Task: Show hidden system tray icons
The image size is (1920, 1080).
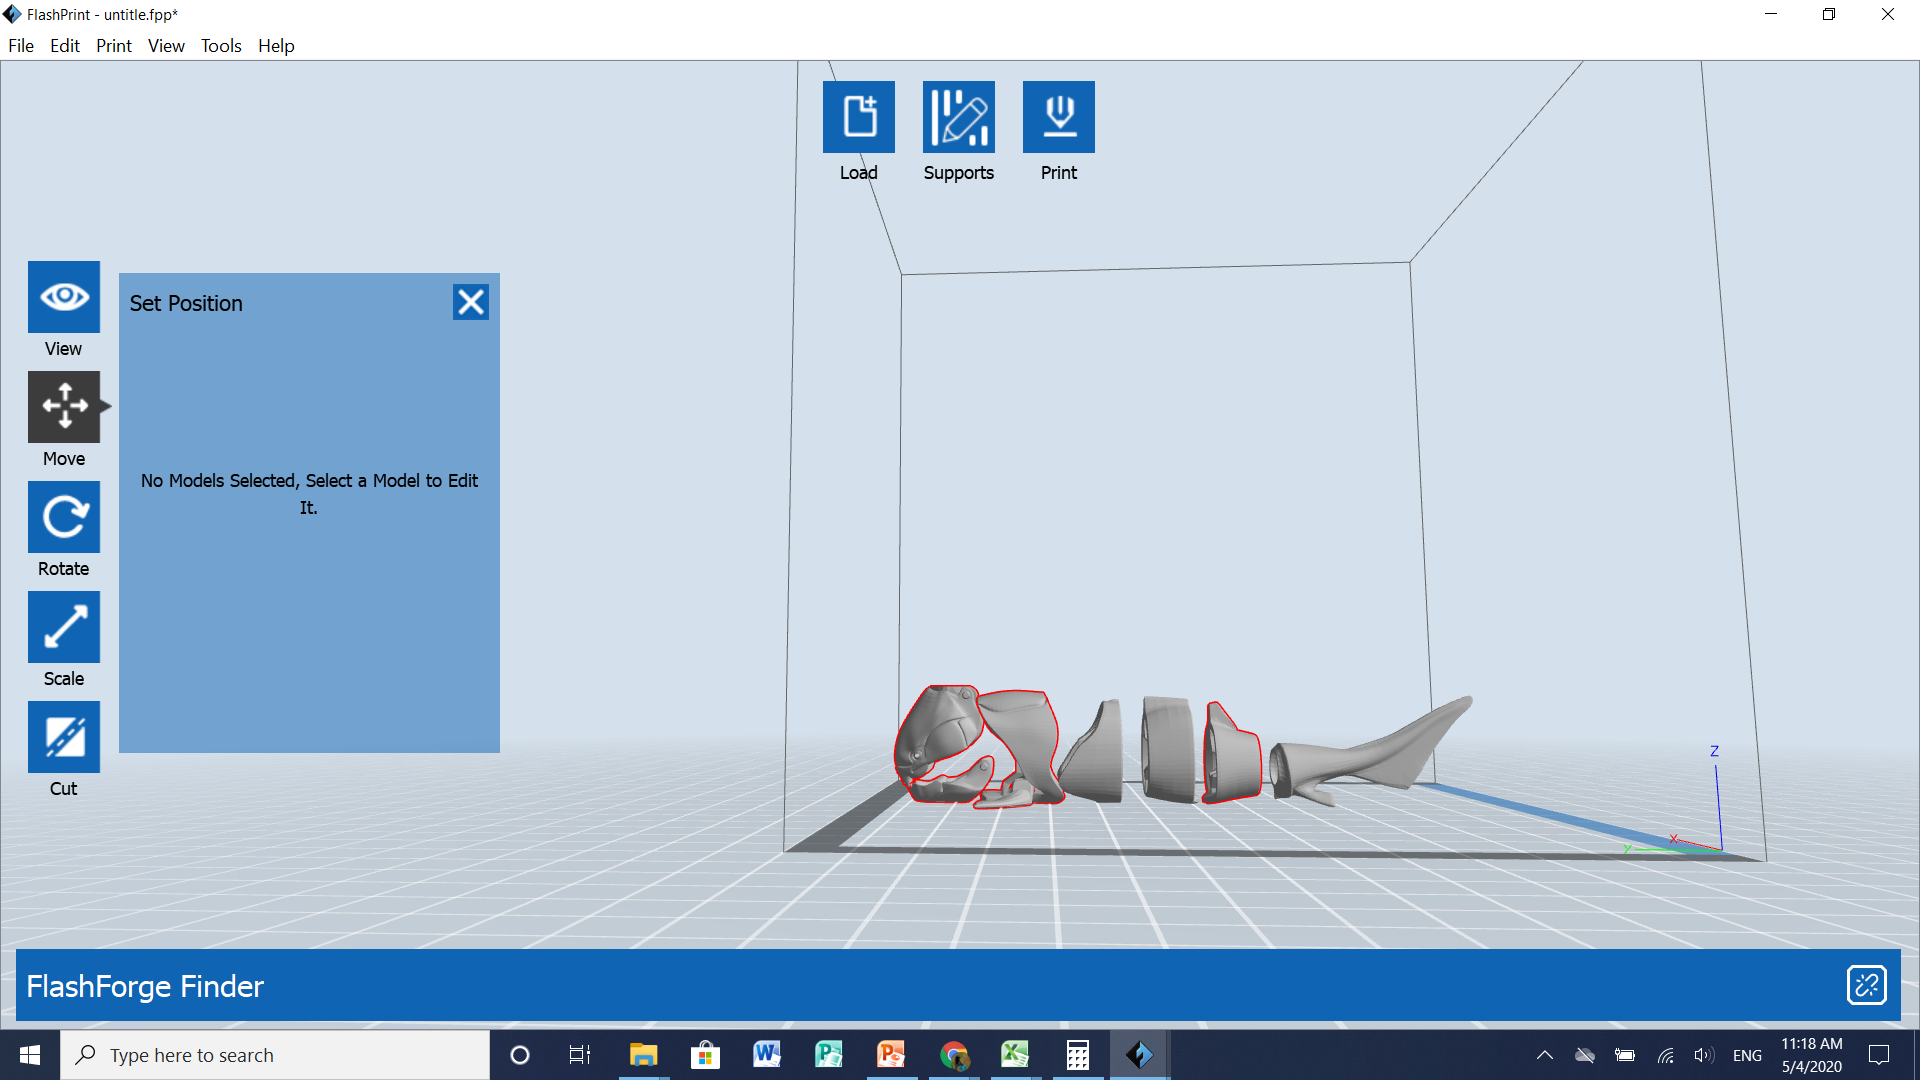Action: 1544,1055
